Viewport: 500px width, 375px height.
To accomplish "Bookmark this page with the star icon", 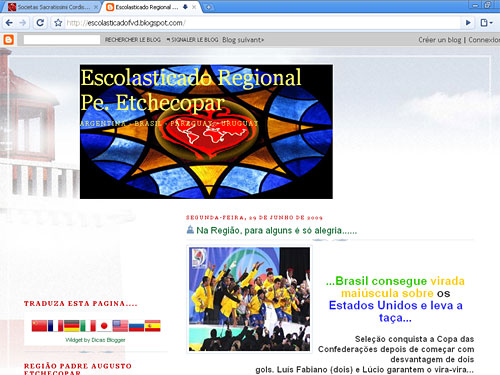I will pos(58,23).
